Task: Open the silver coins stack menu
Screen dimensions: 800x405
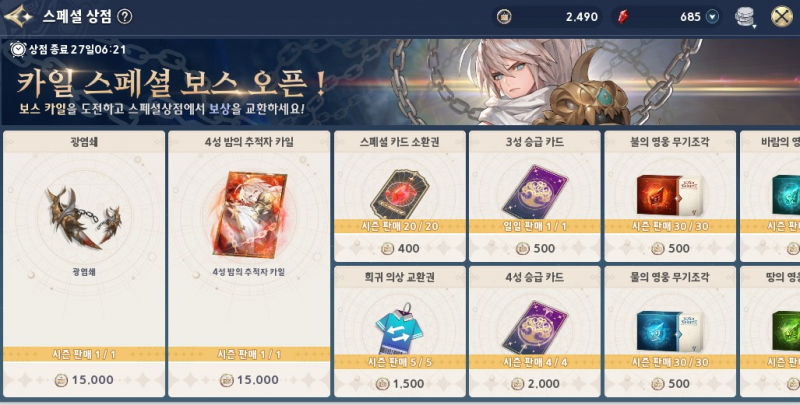Action: pos(745,17)
